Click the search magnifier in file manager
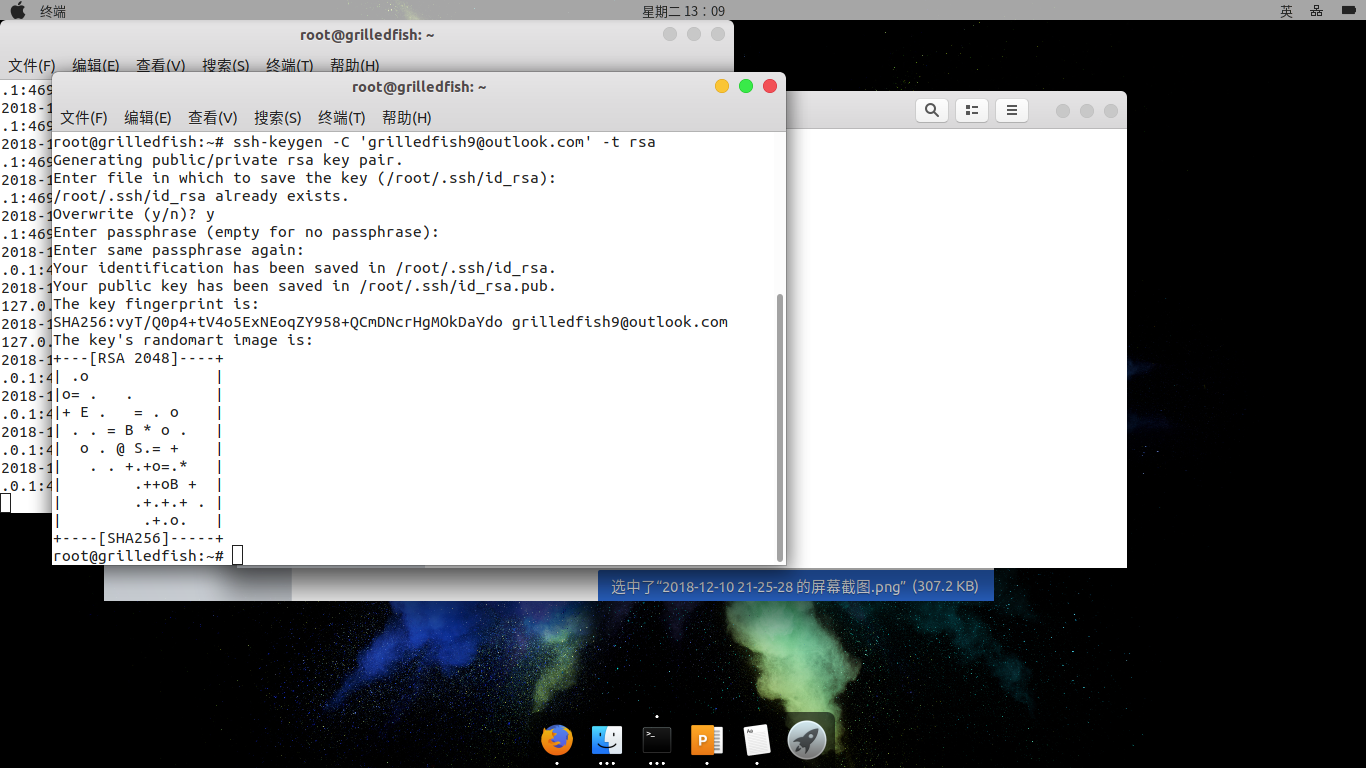1366x768 pixels. pos(932,110)
